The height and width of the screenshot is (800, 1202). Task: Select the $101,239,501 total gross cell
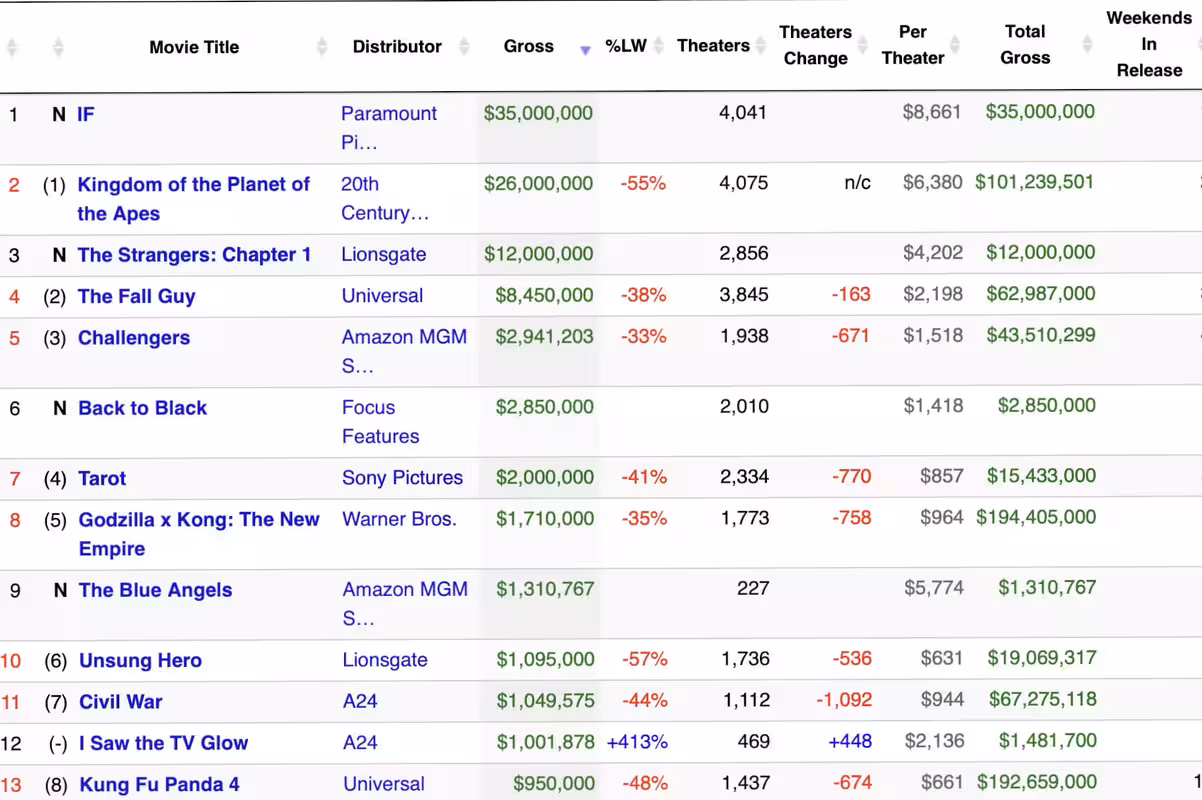pyautogui.click(x=1035, y=182)
